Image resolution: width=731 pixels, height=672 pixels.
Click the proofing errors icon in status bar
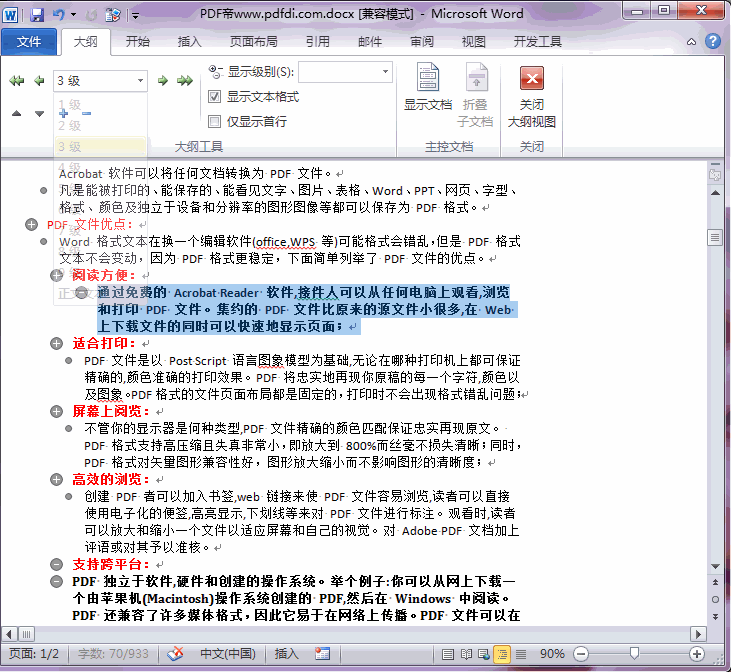[x=175, y=654]
